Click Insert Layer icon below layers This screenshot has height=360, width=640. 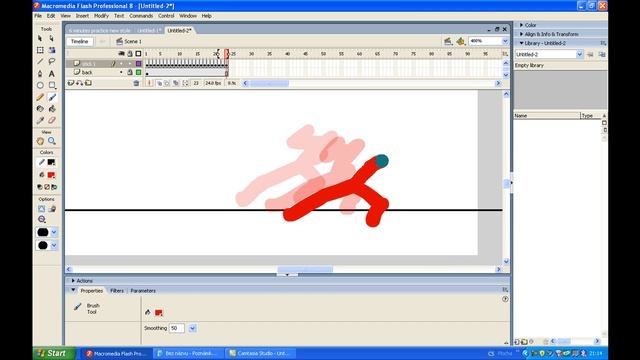pos(71,83)
